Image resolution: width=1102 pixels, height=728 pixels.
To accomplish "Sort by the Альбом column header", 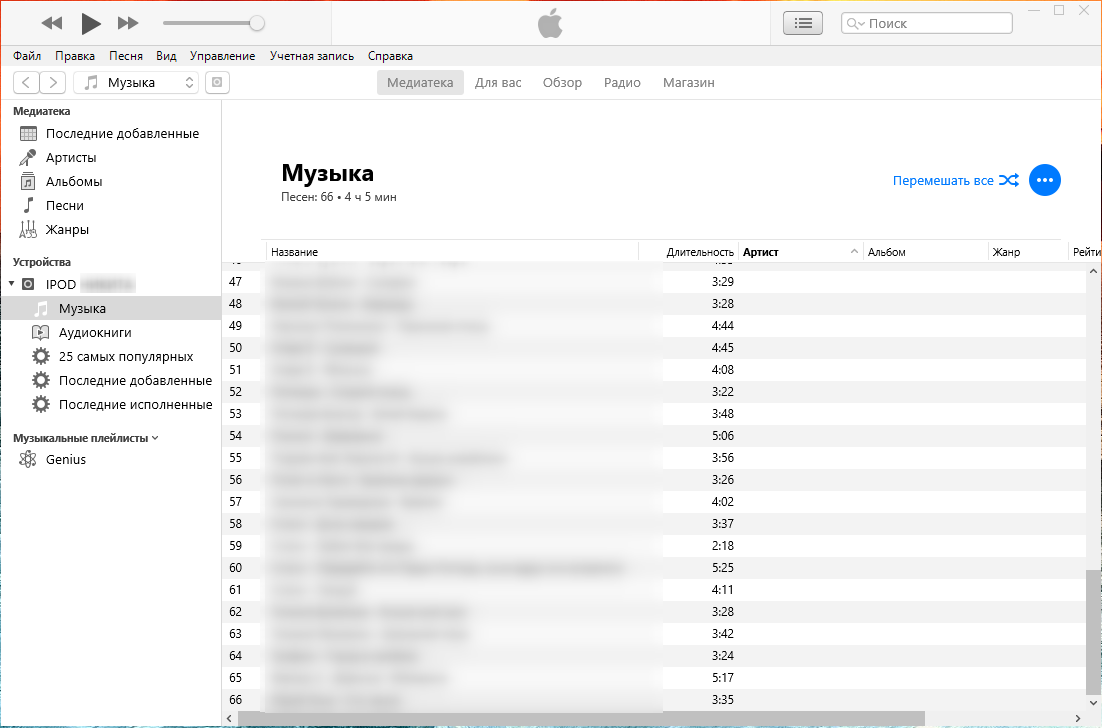I will (925, 252).
